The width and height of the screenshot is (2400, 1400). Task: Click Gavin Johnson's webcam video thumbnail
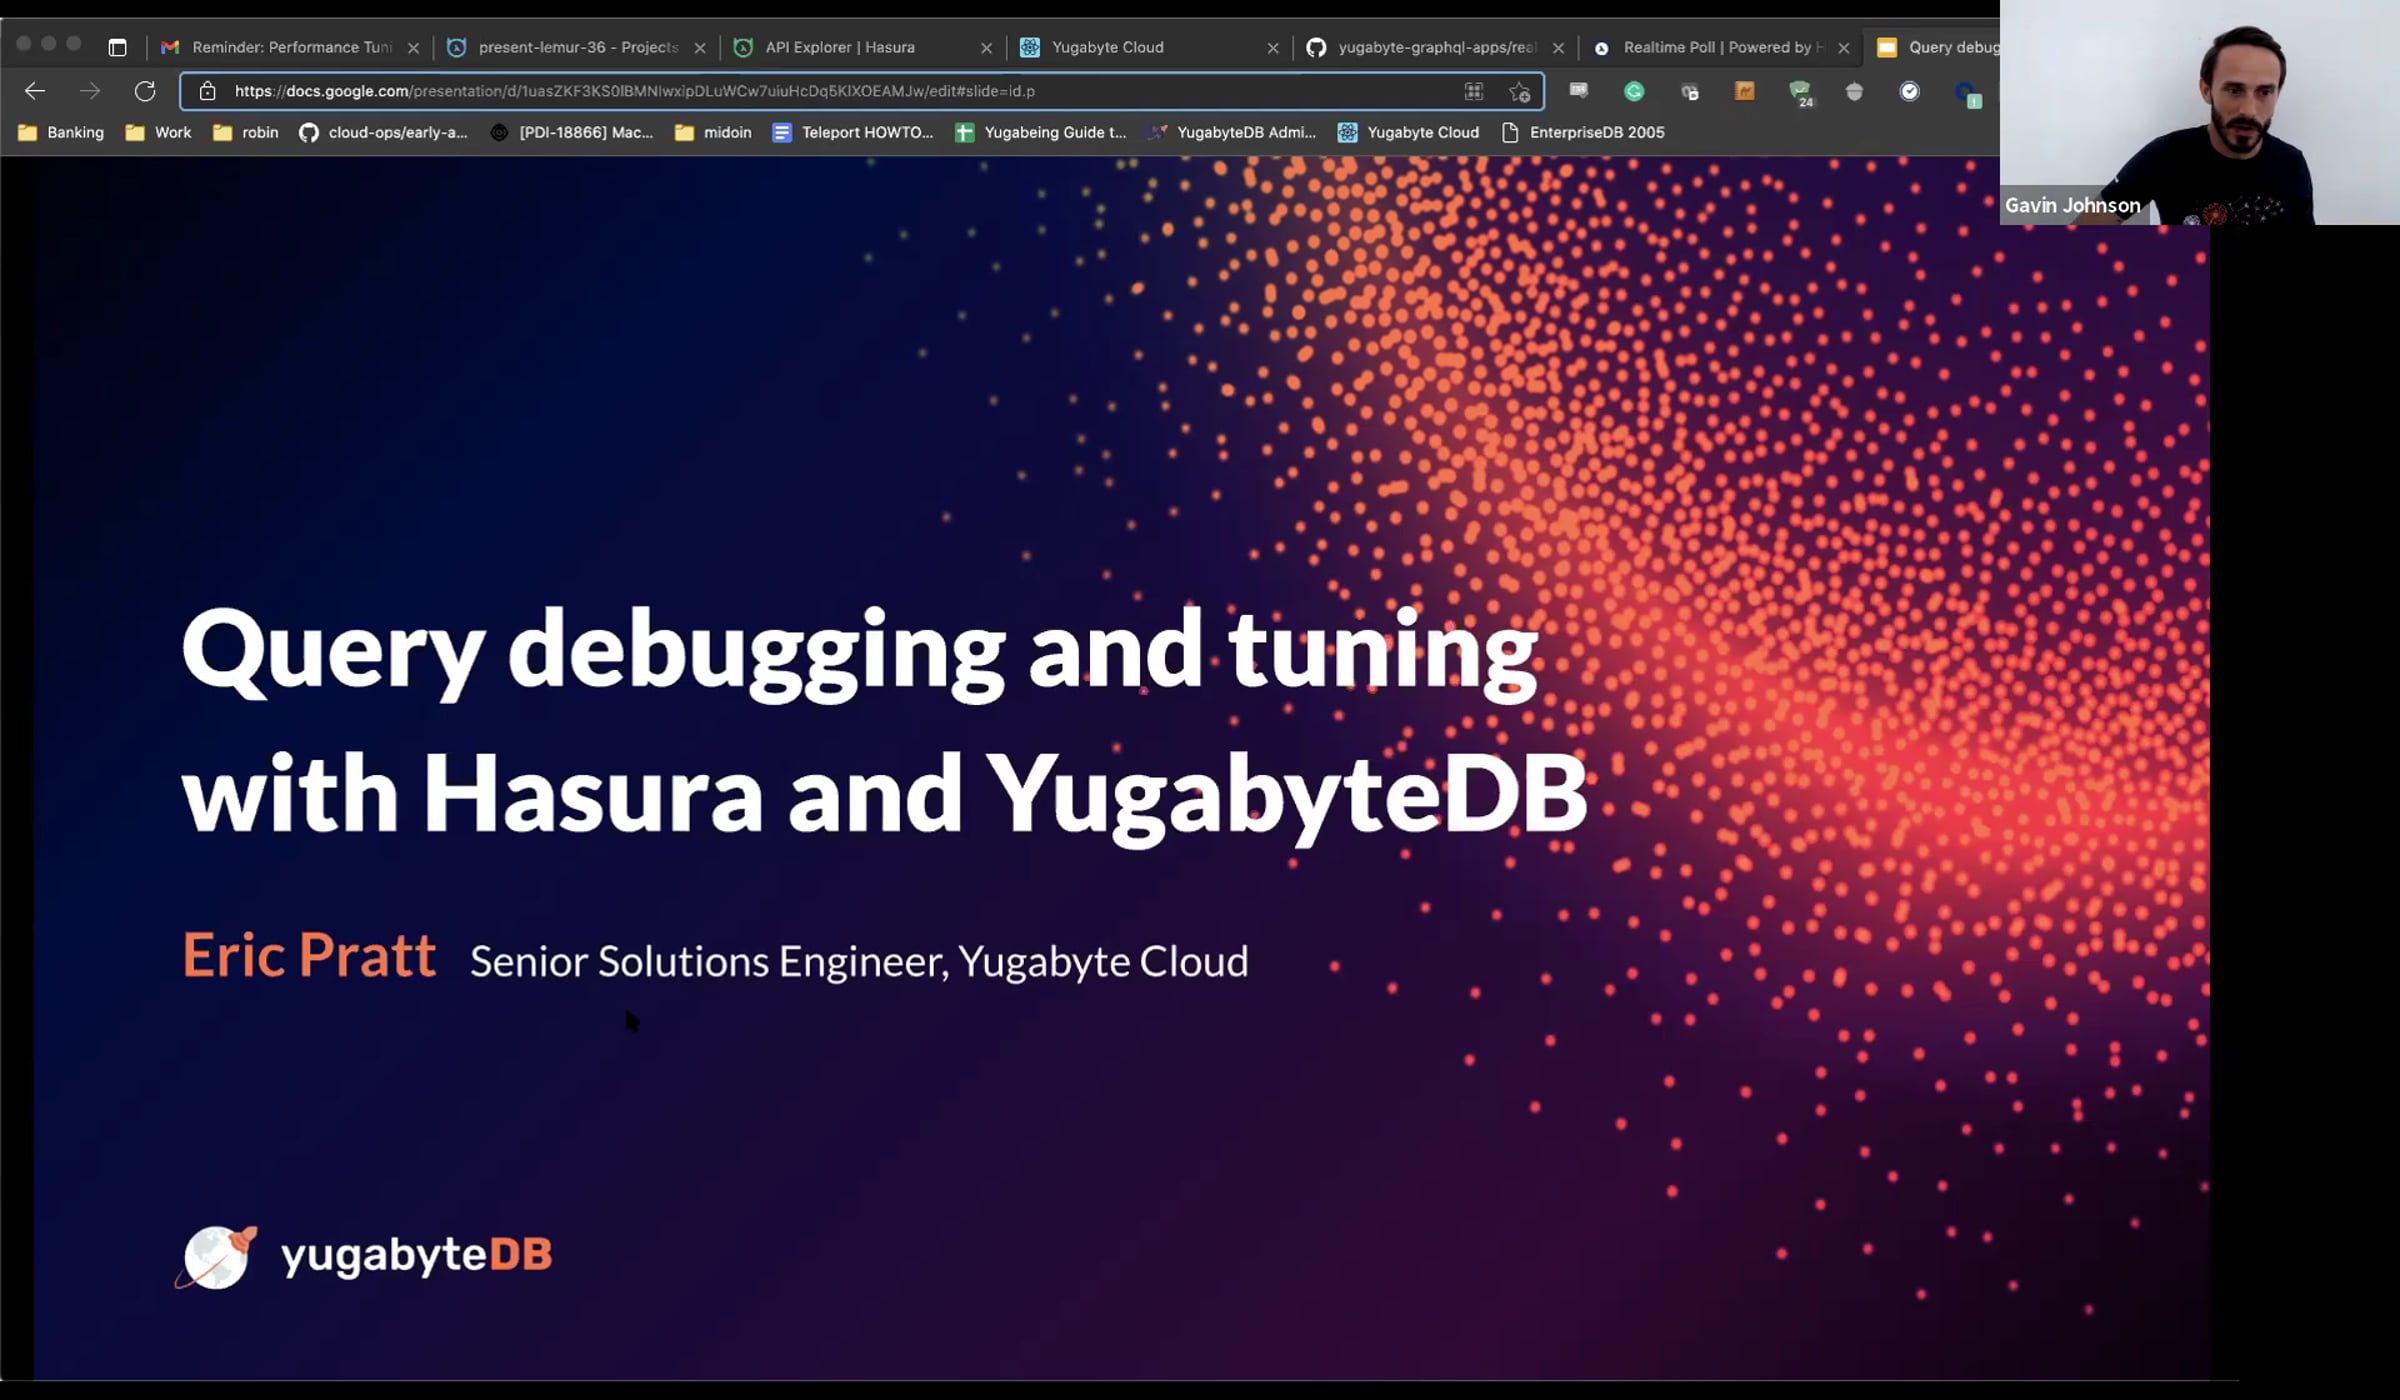pos(2200,112)
